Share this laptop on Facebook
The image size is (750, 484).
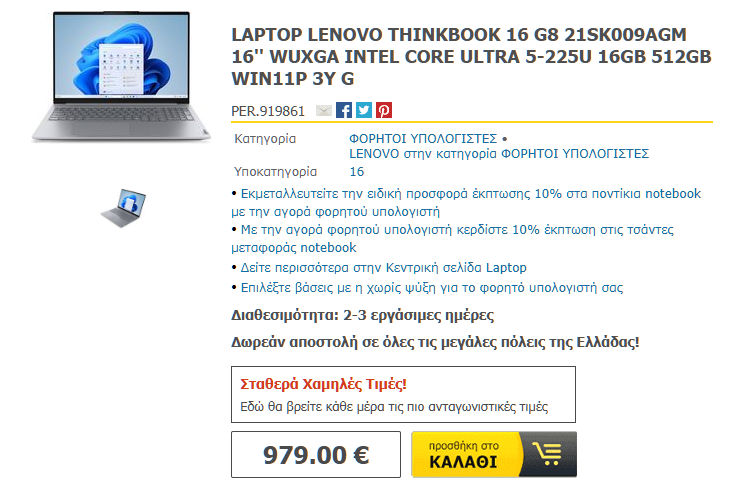(343, 110)
